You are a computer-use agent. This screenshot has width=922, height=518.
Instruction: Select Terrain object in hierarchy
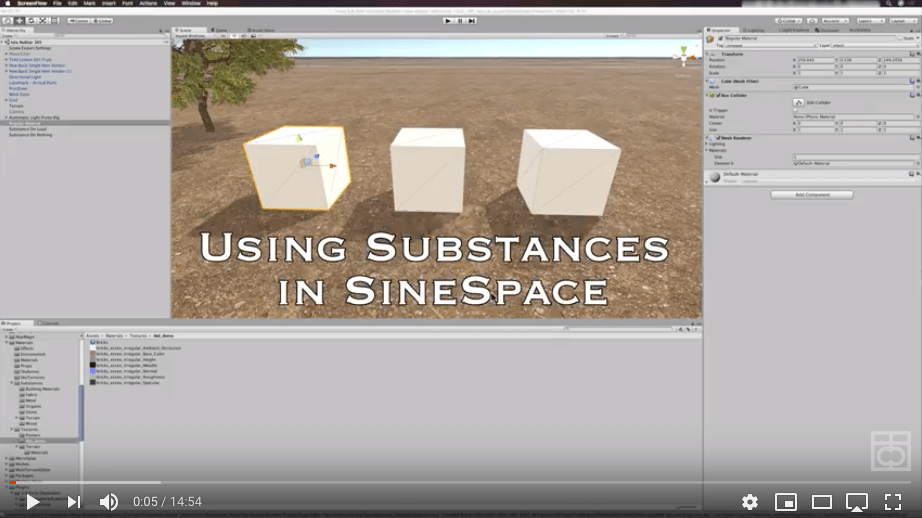tap(16, 106)
